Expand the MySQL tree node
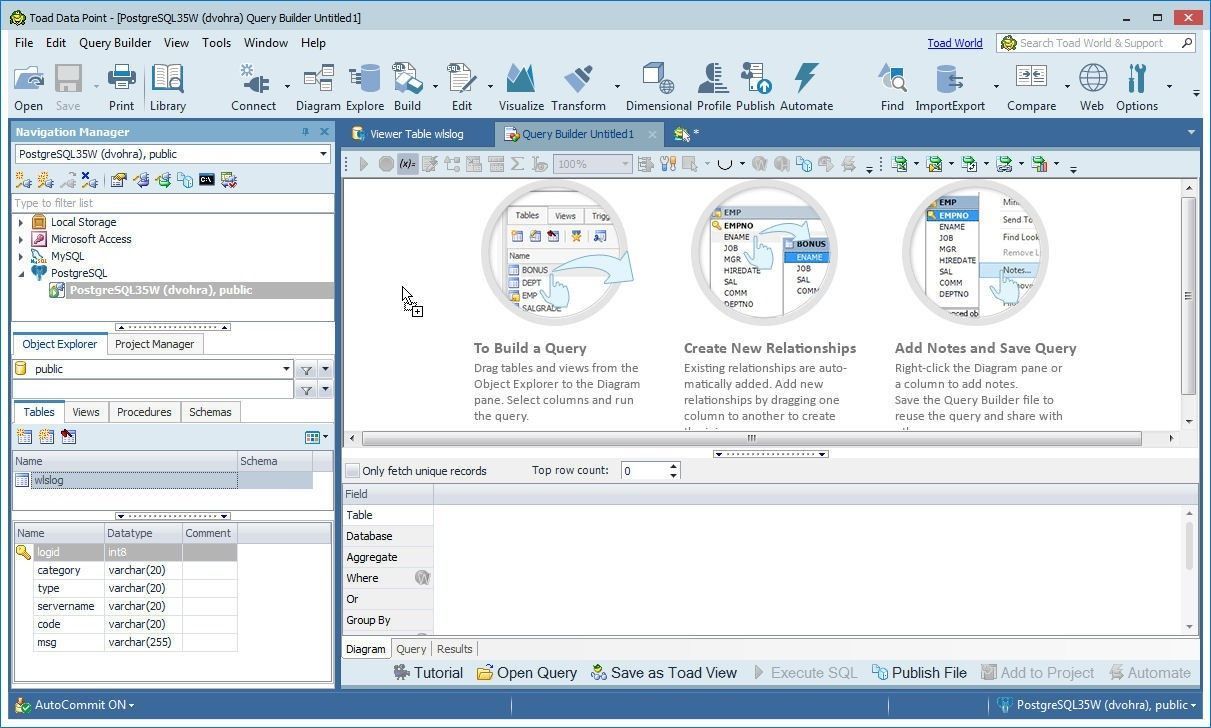 click(21, 256)
